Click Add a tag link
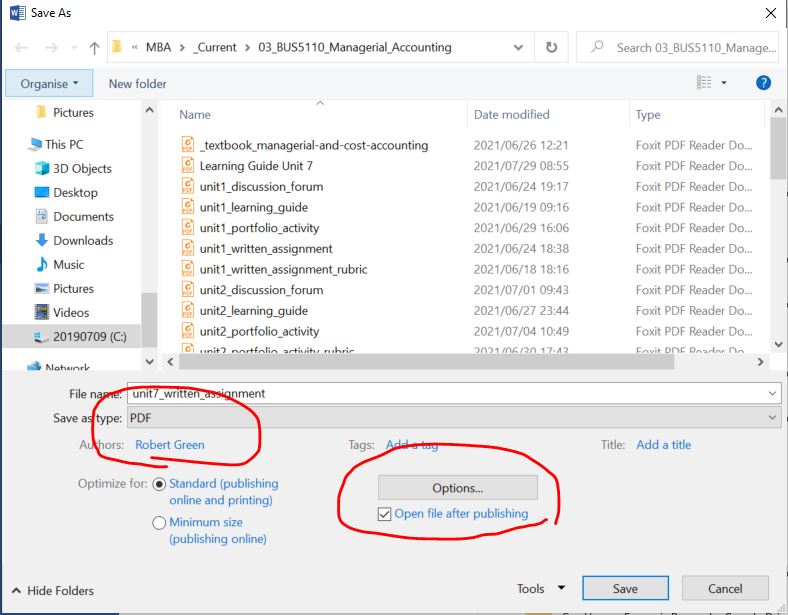This screenshot has height=615, width=788. [x=412, y=445]
